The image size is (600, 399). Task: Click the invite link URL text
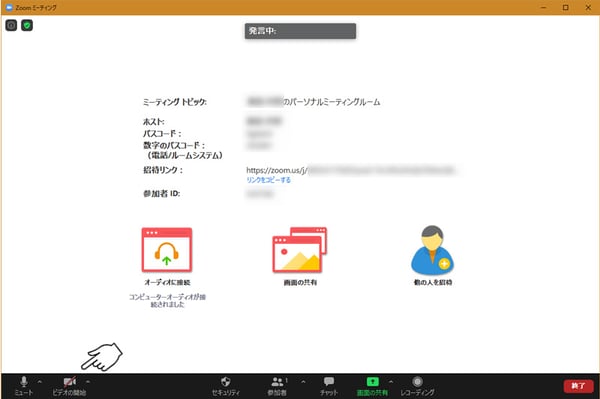(x=351, y=170)
